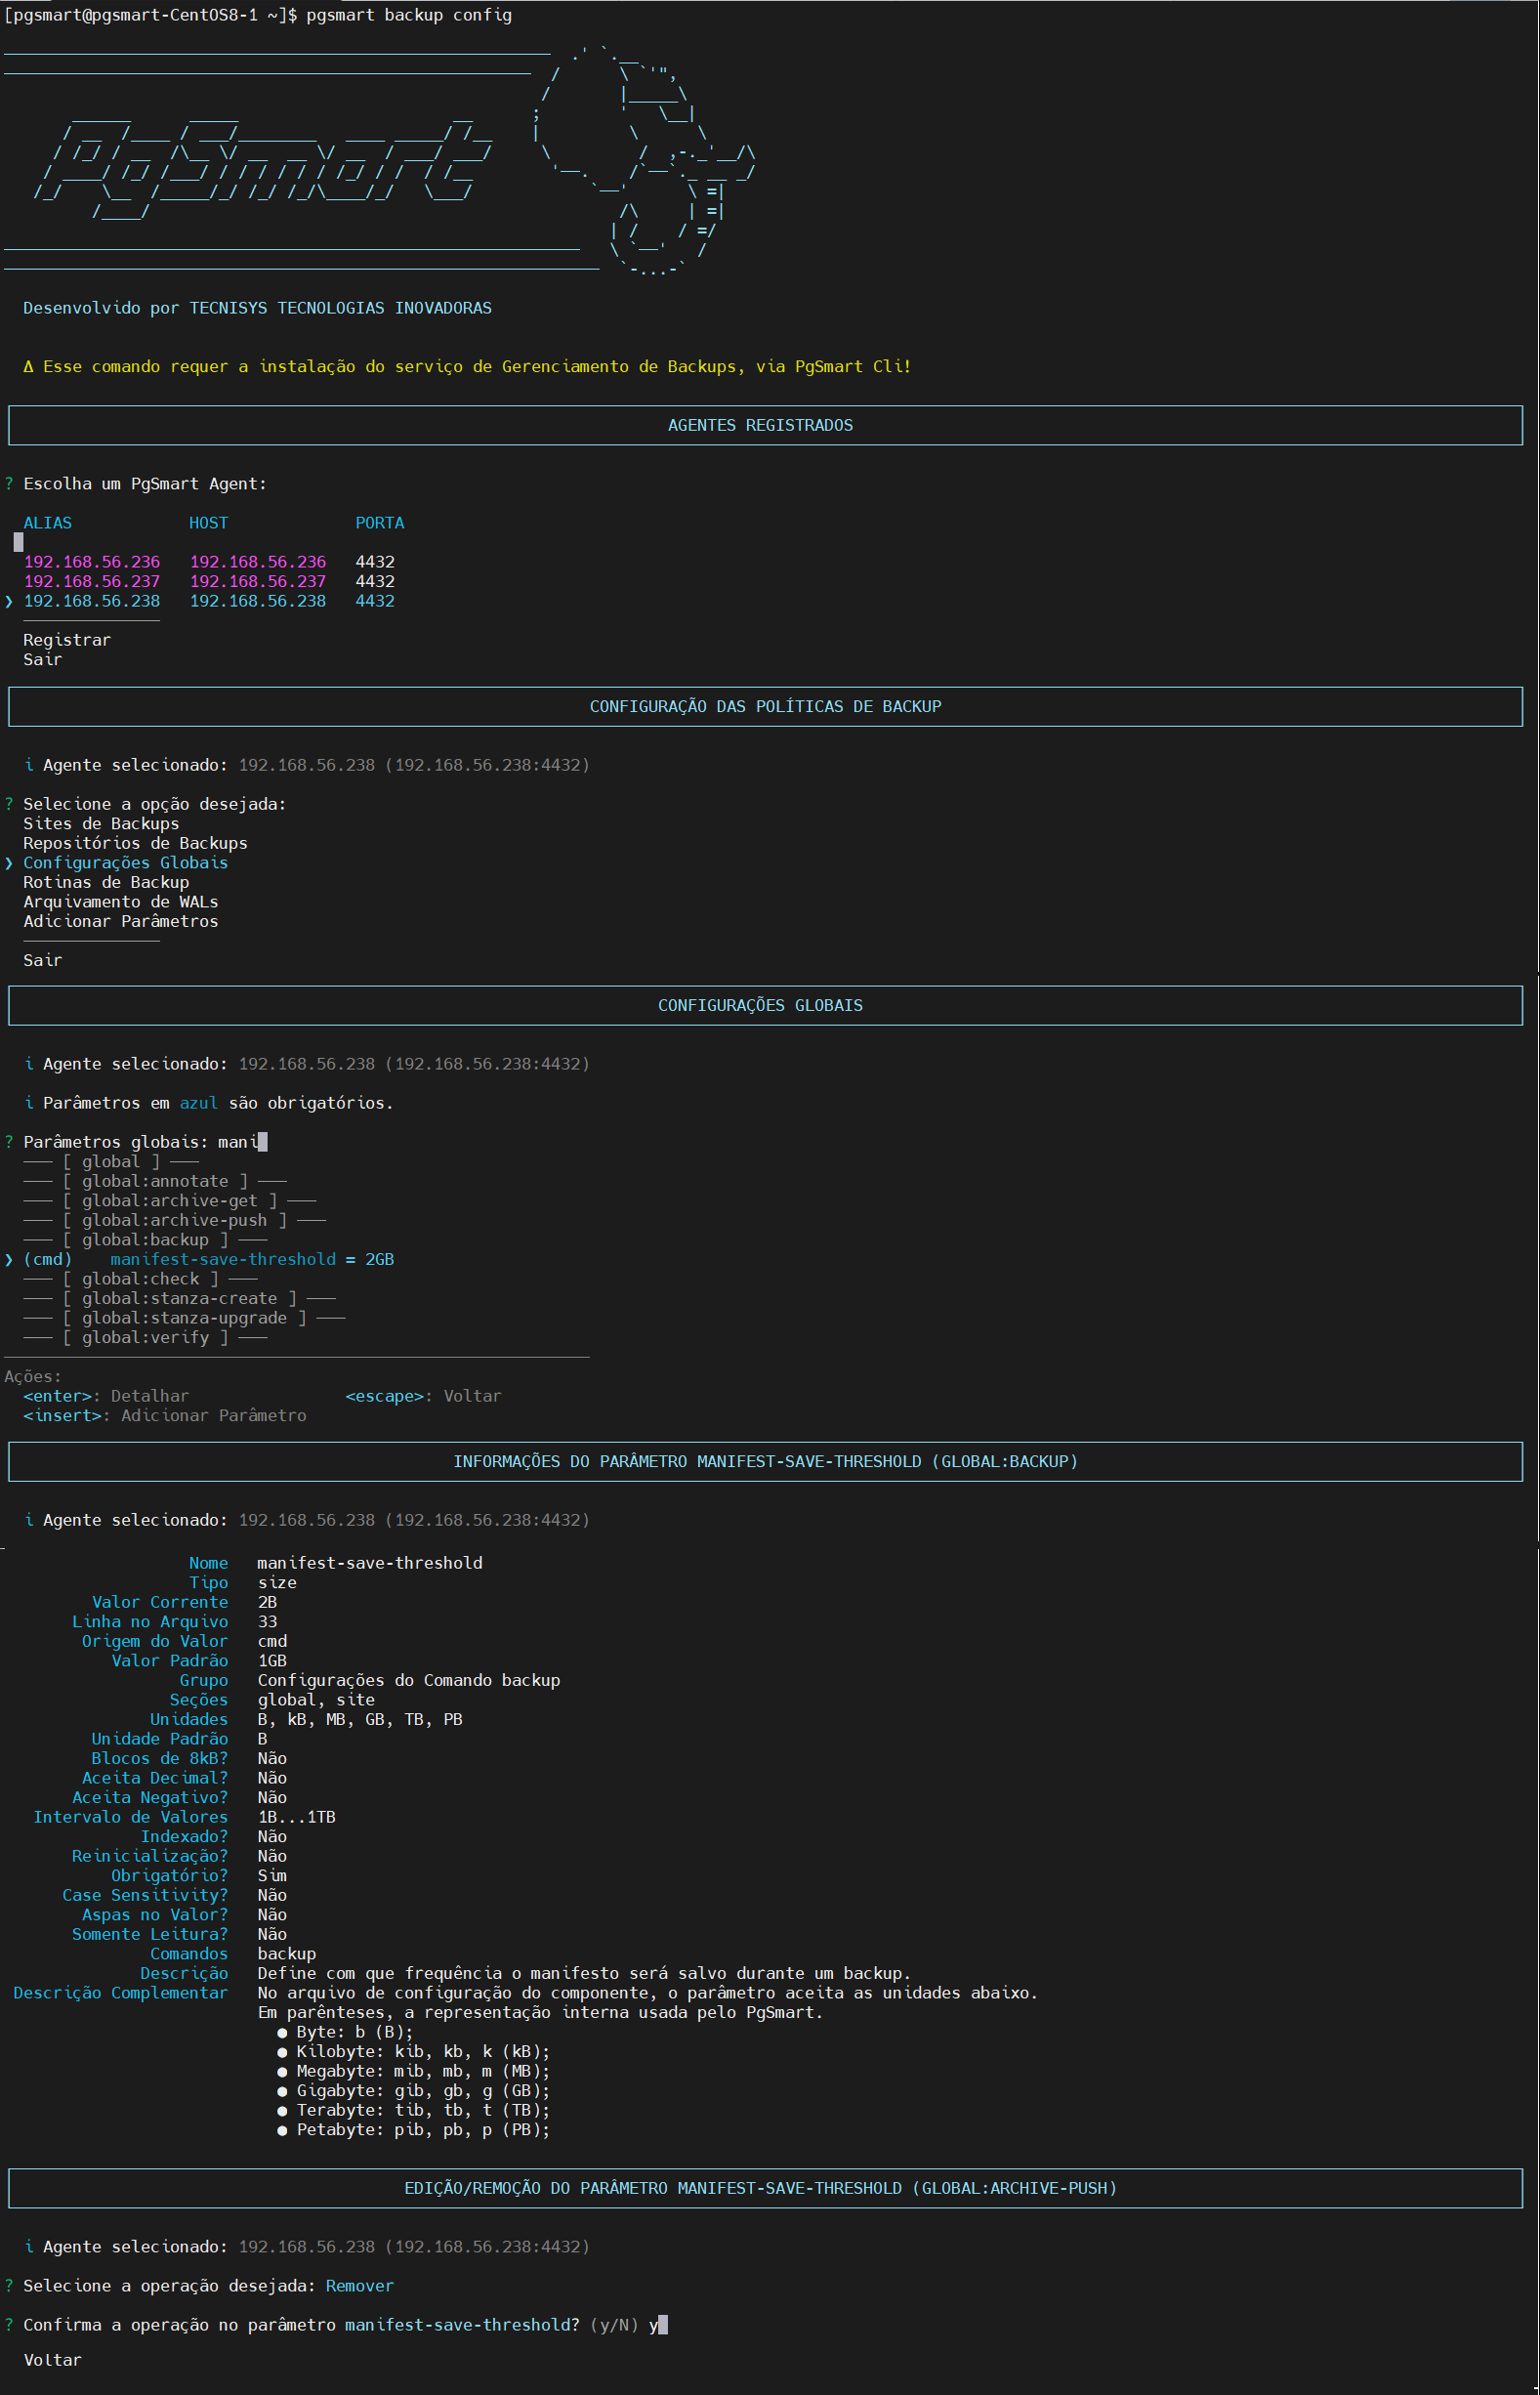Screen dimensions: 1540x2395
Task: Click Comandos value backup
Action: [287, 1954]
